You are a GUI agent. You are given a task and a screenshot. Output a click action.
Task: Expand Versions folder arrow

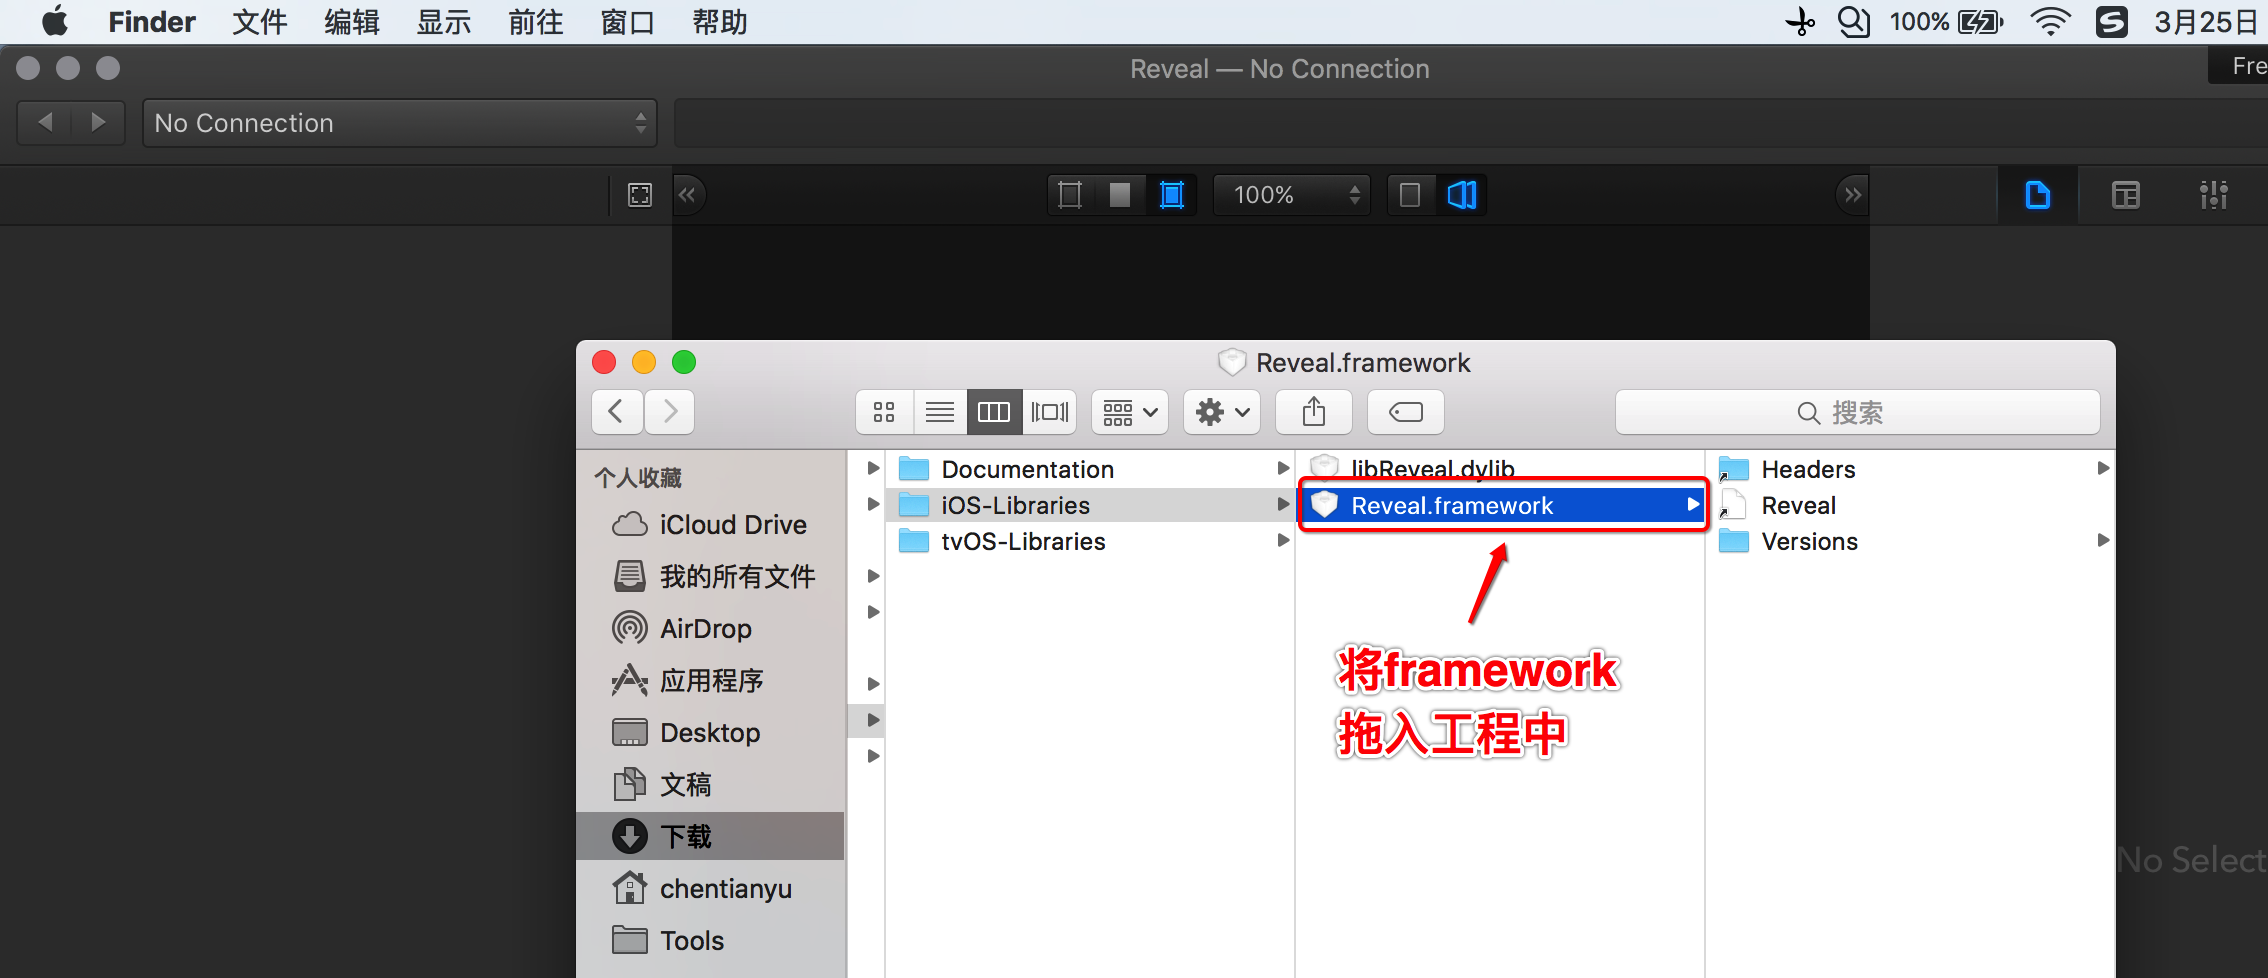2103,540
